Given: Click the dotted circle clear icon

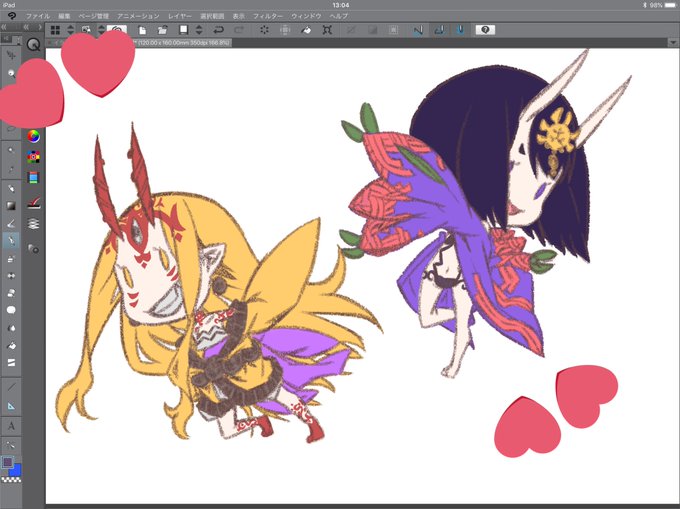Looking at the screenshot, I should click(264, 30).
